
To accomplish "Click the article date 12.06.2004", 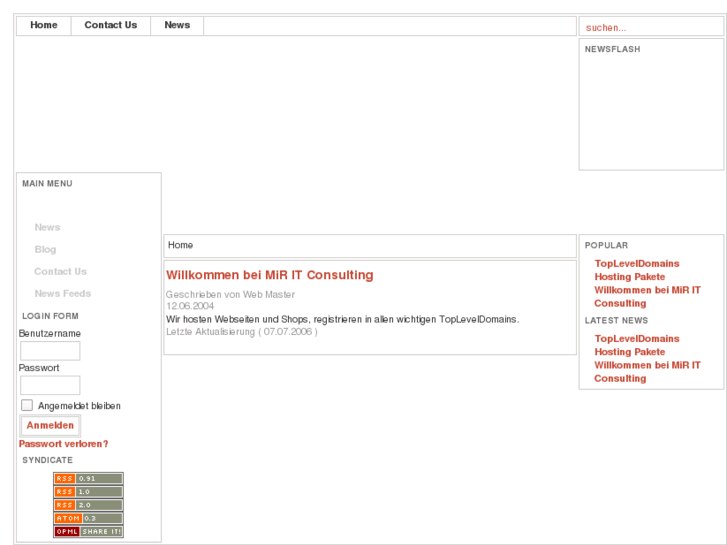I will pos(190,306).
